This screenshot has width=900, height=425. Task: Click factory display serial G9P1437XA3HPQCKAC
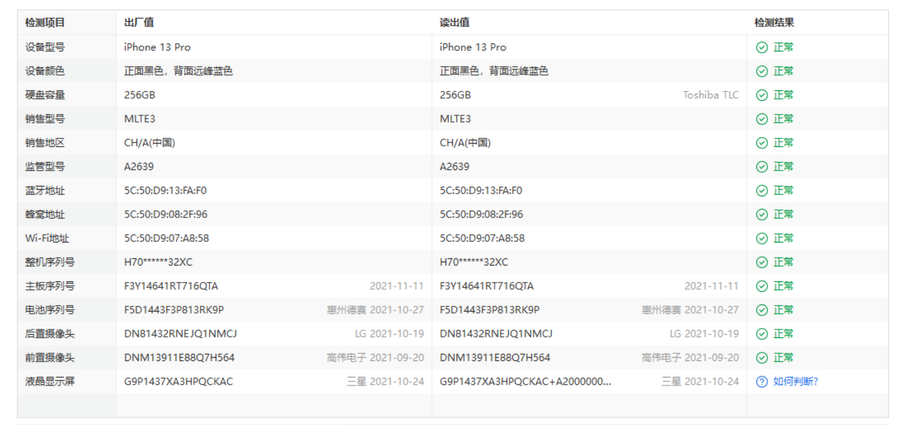pos(179,381)
